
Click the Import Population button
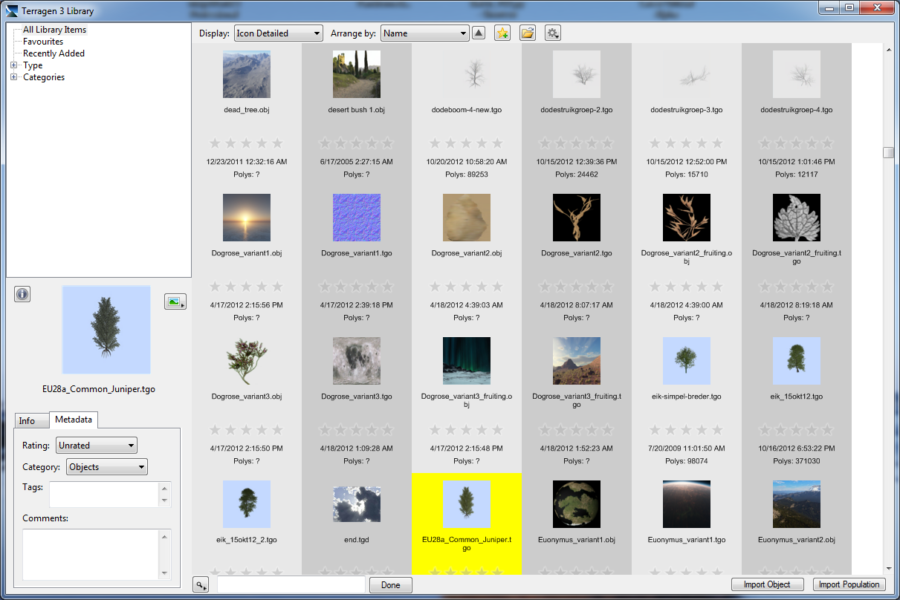849,584
